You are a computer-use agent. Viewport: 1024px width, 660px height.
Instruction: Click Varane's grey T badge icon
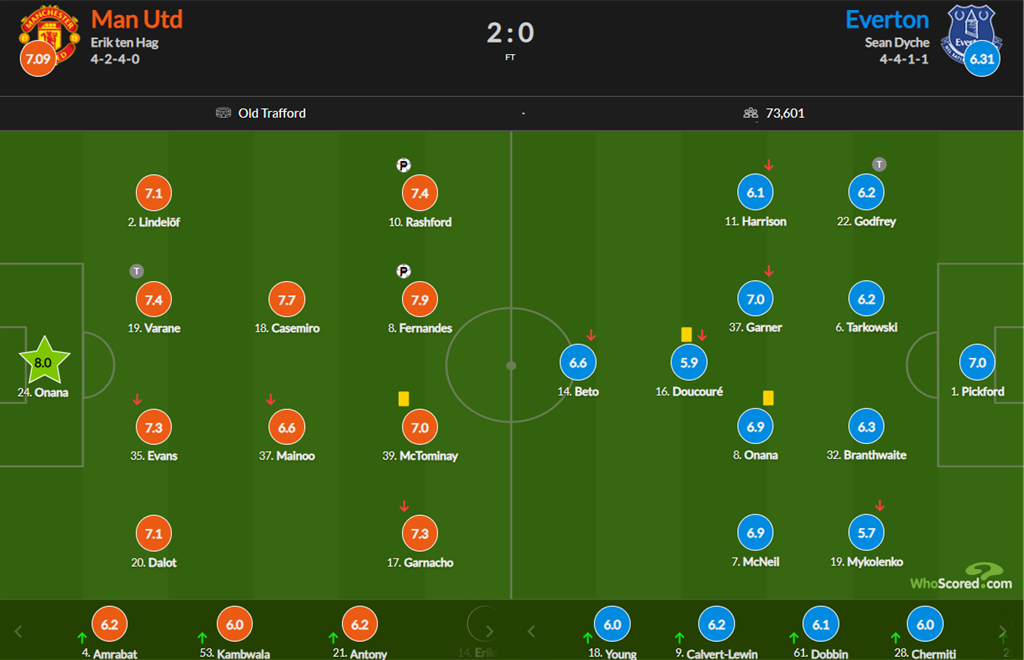137,271
